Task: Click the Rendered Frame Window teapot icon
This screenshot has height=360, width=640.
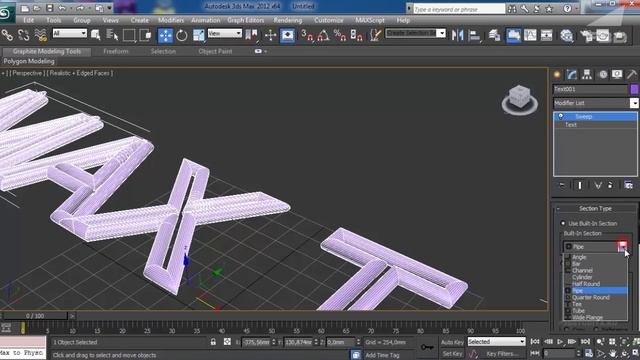Action: [603, 36]
